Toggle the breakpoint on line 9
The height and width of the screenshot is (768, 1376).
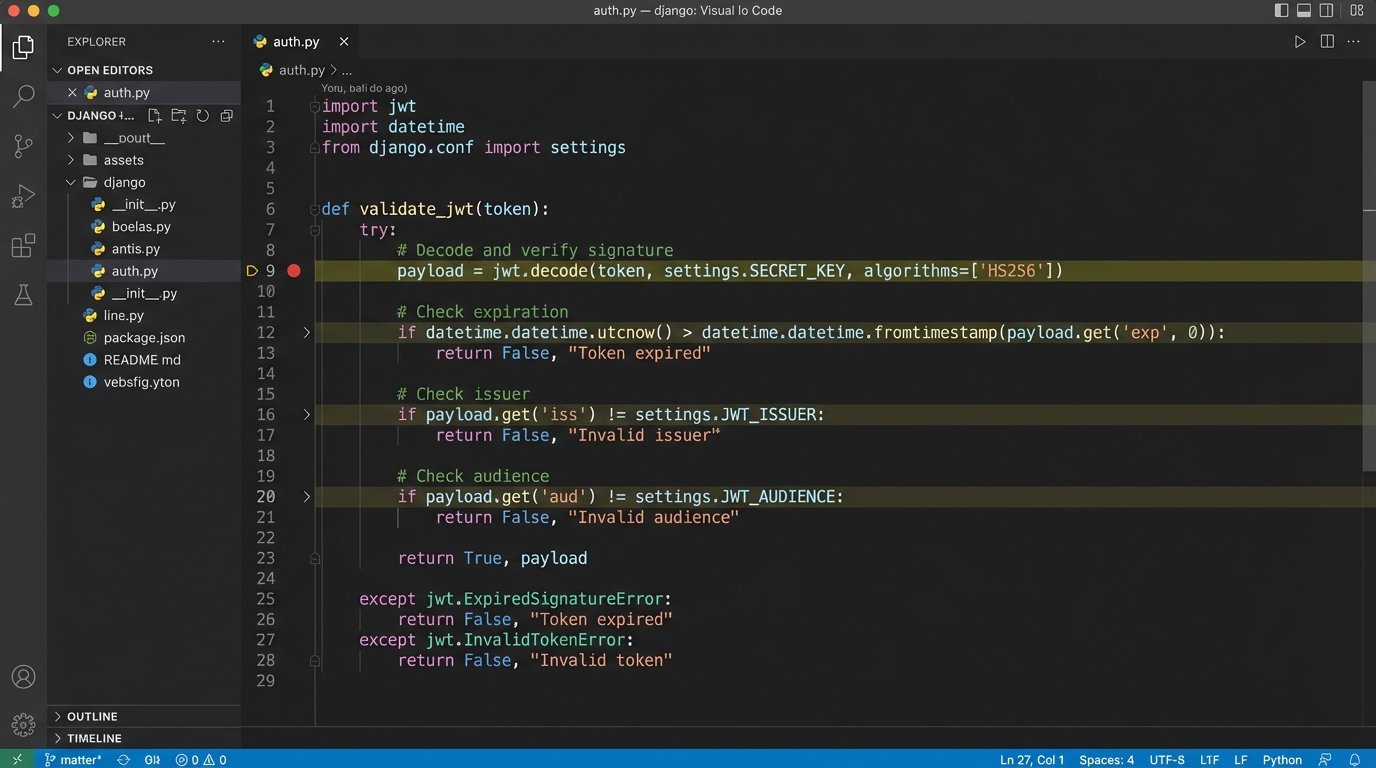click(293, 270)
